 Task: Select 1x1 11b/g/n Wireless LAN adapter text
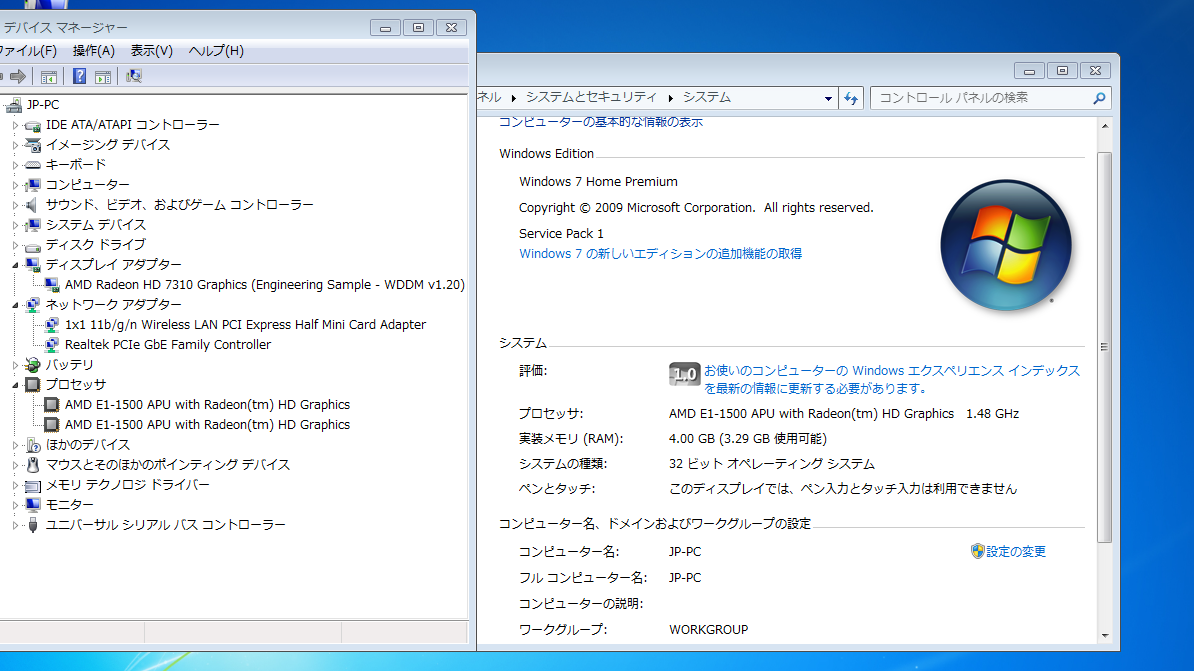pos(245,324)
